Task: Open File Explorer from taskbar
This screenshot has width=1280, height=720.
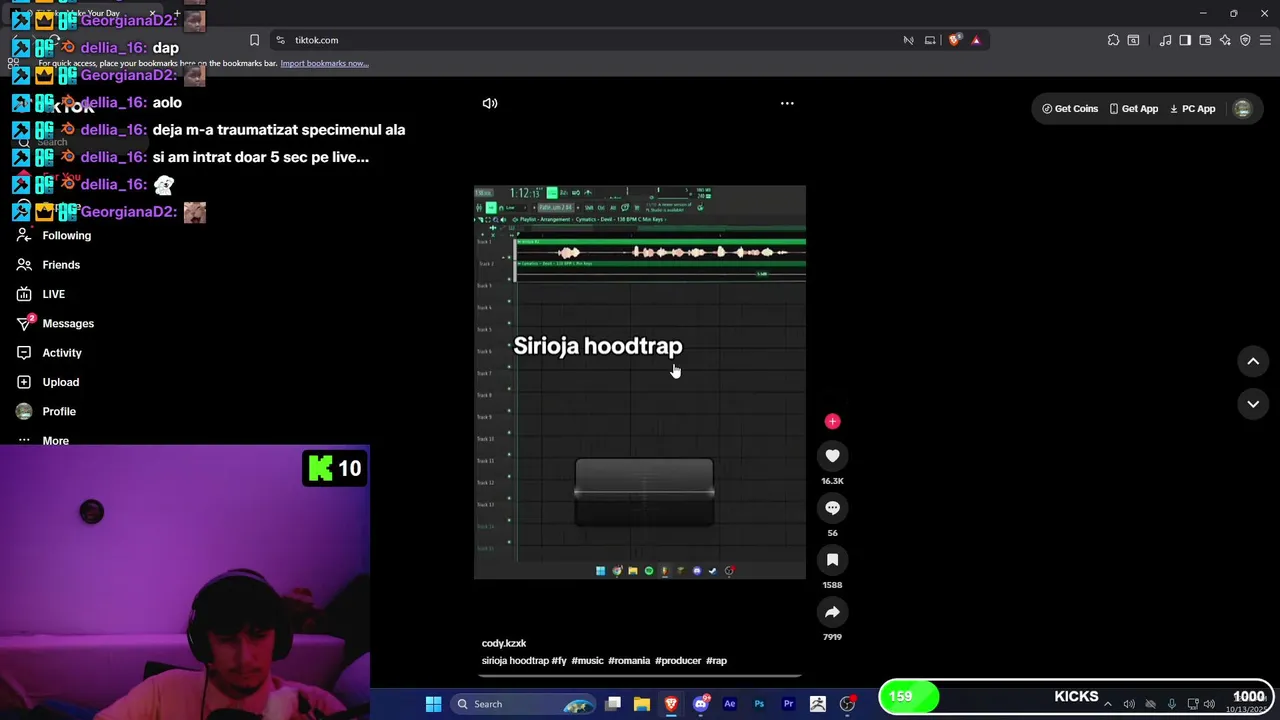Action: click(642, 704)
